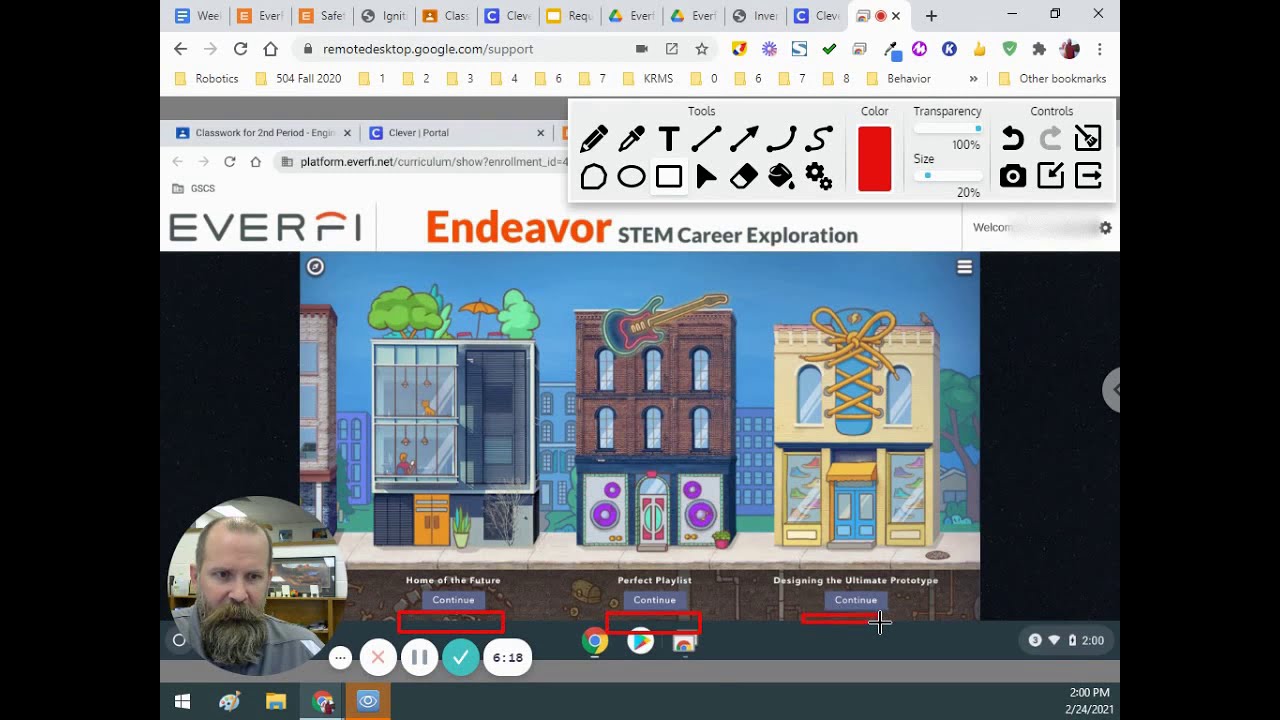Clear all annotations with broom icon
Image resolution: width=1280 pixels, height=720 pixels.
(1088, 138)
